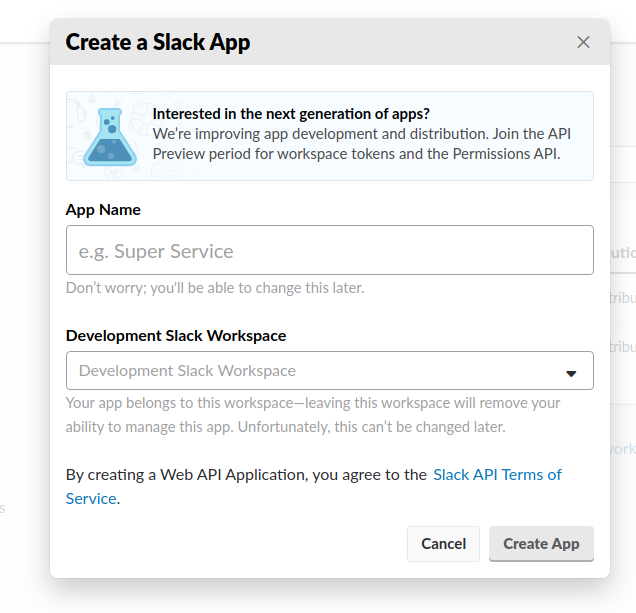Click the App Name input field
636x613 pixels.
tap(330, 250)
